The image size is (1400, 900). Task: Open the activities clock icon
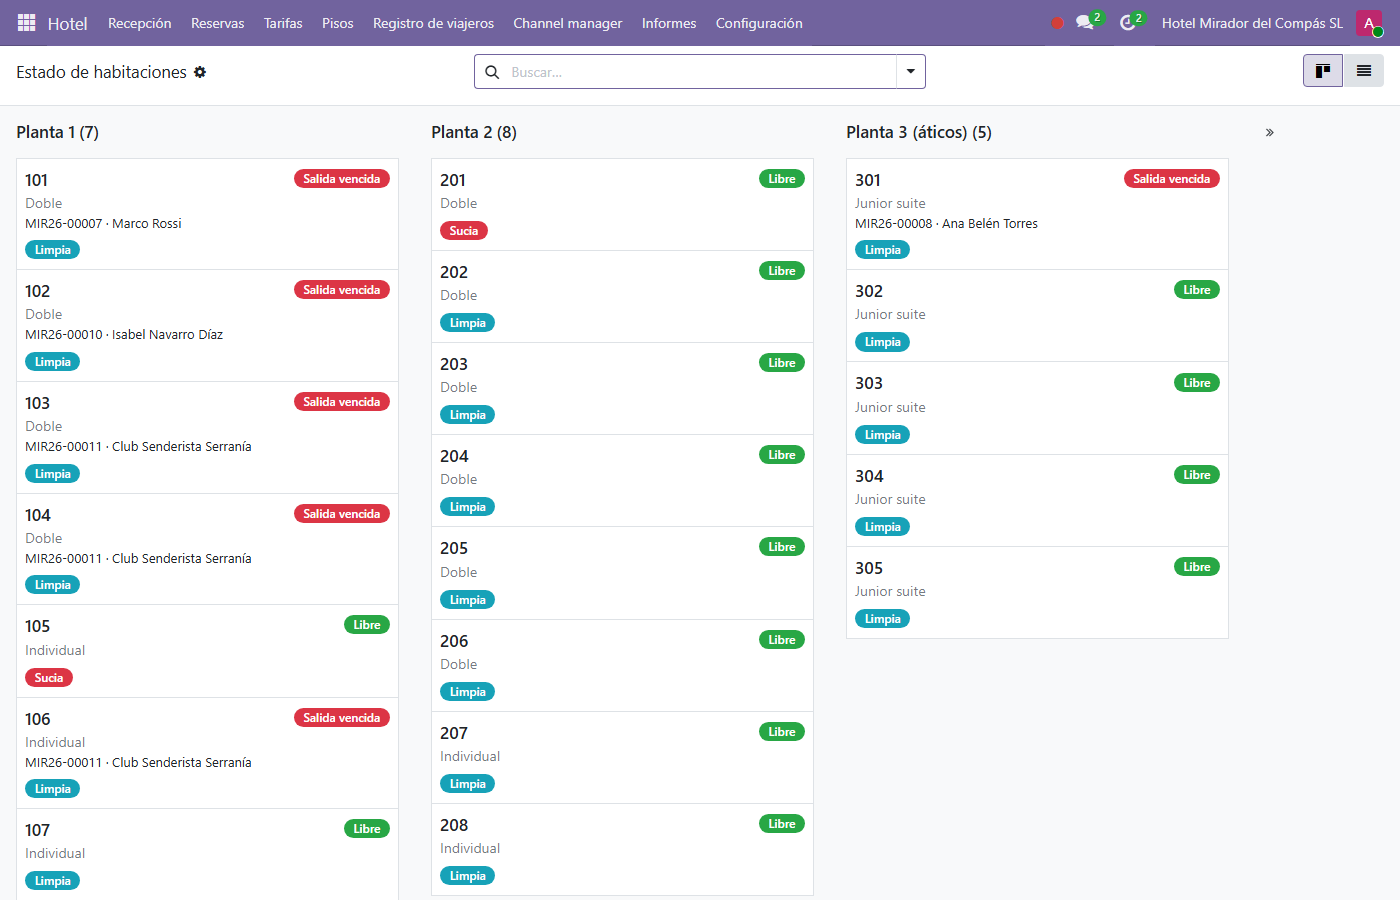tap(1128, 22)
